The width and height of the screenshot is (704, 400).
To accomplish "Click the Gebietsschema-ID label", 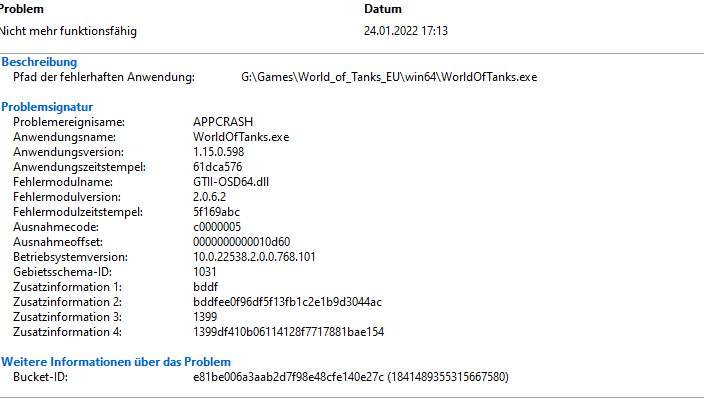I will pos(62,272).
